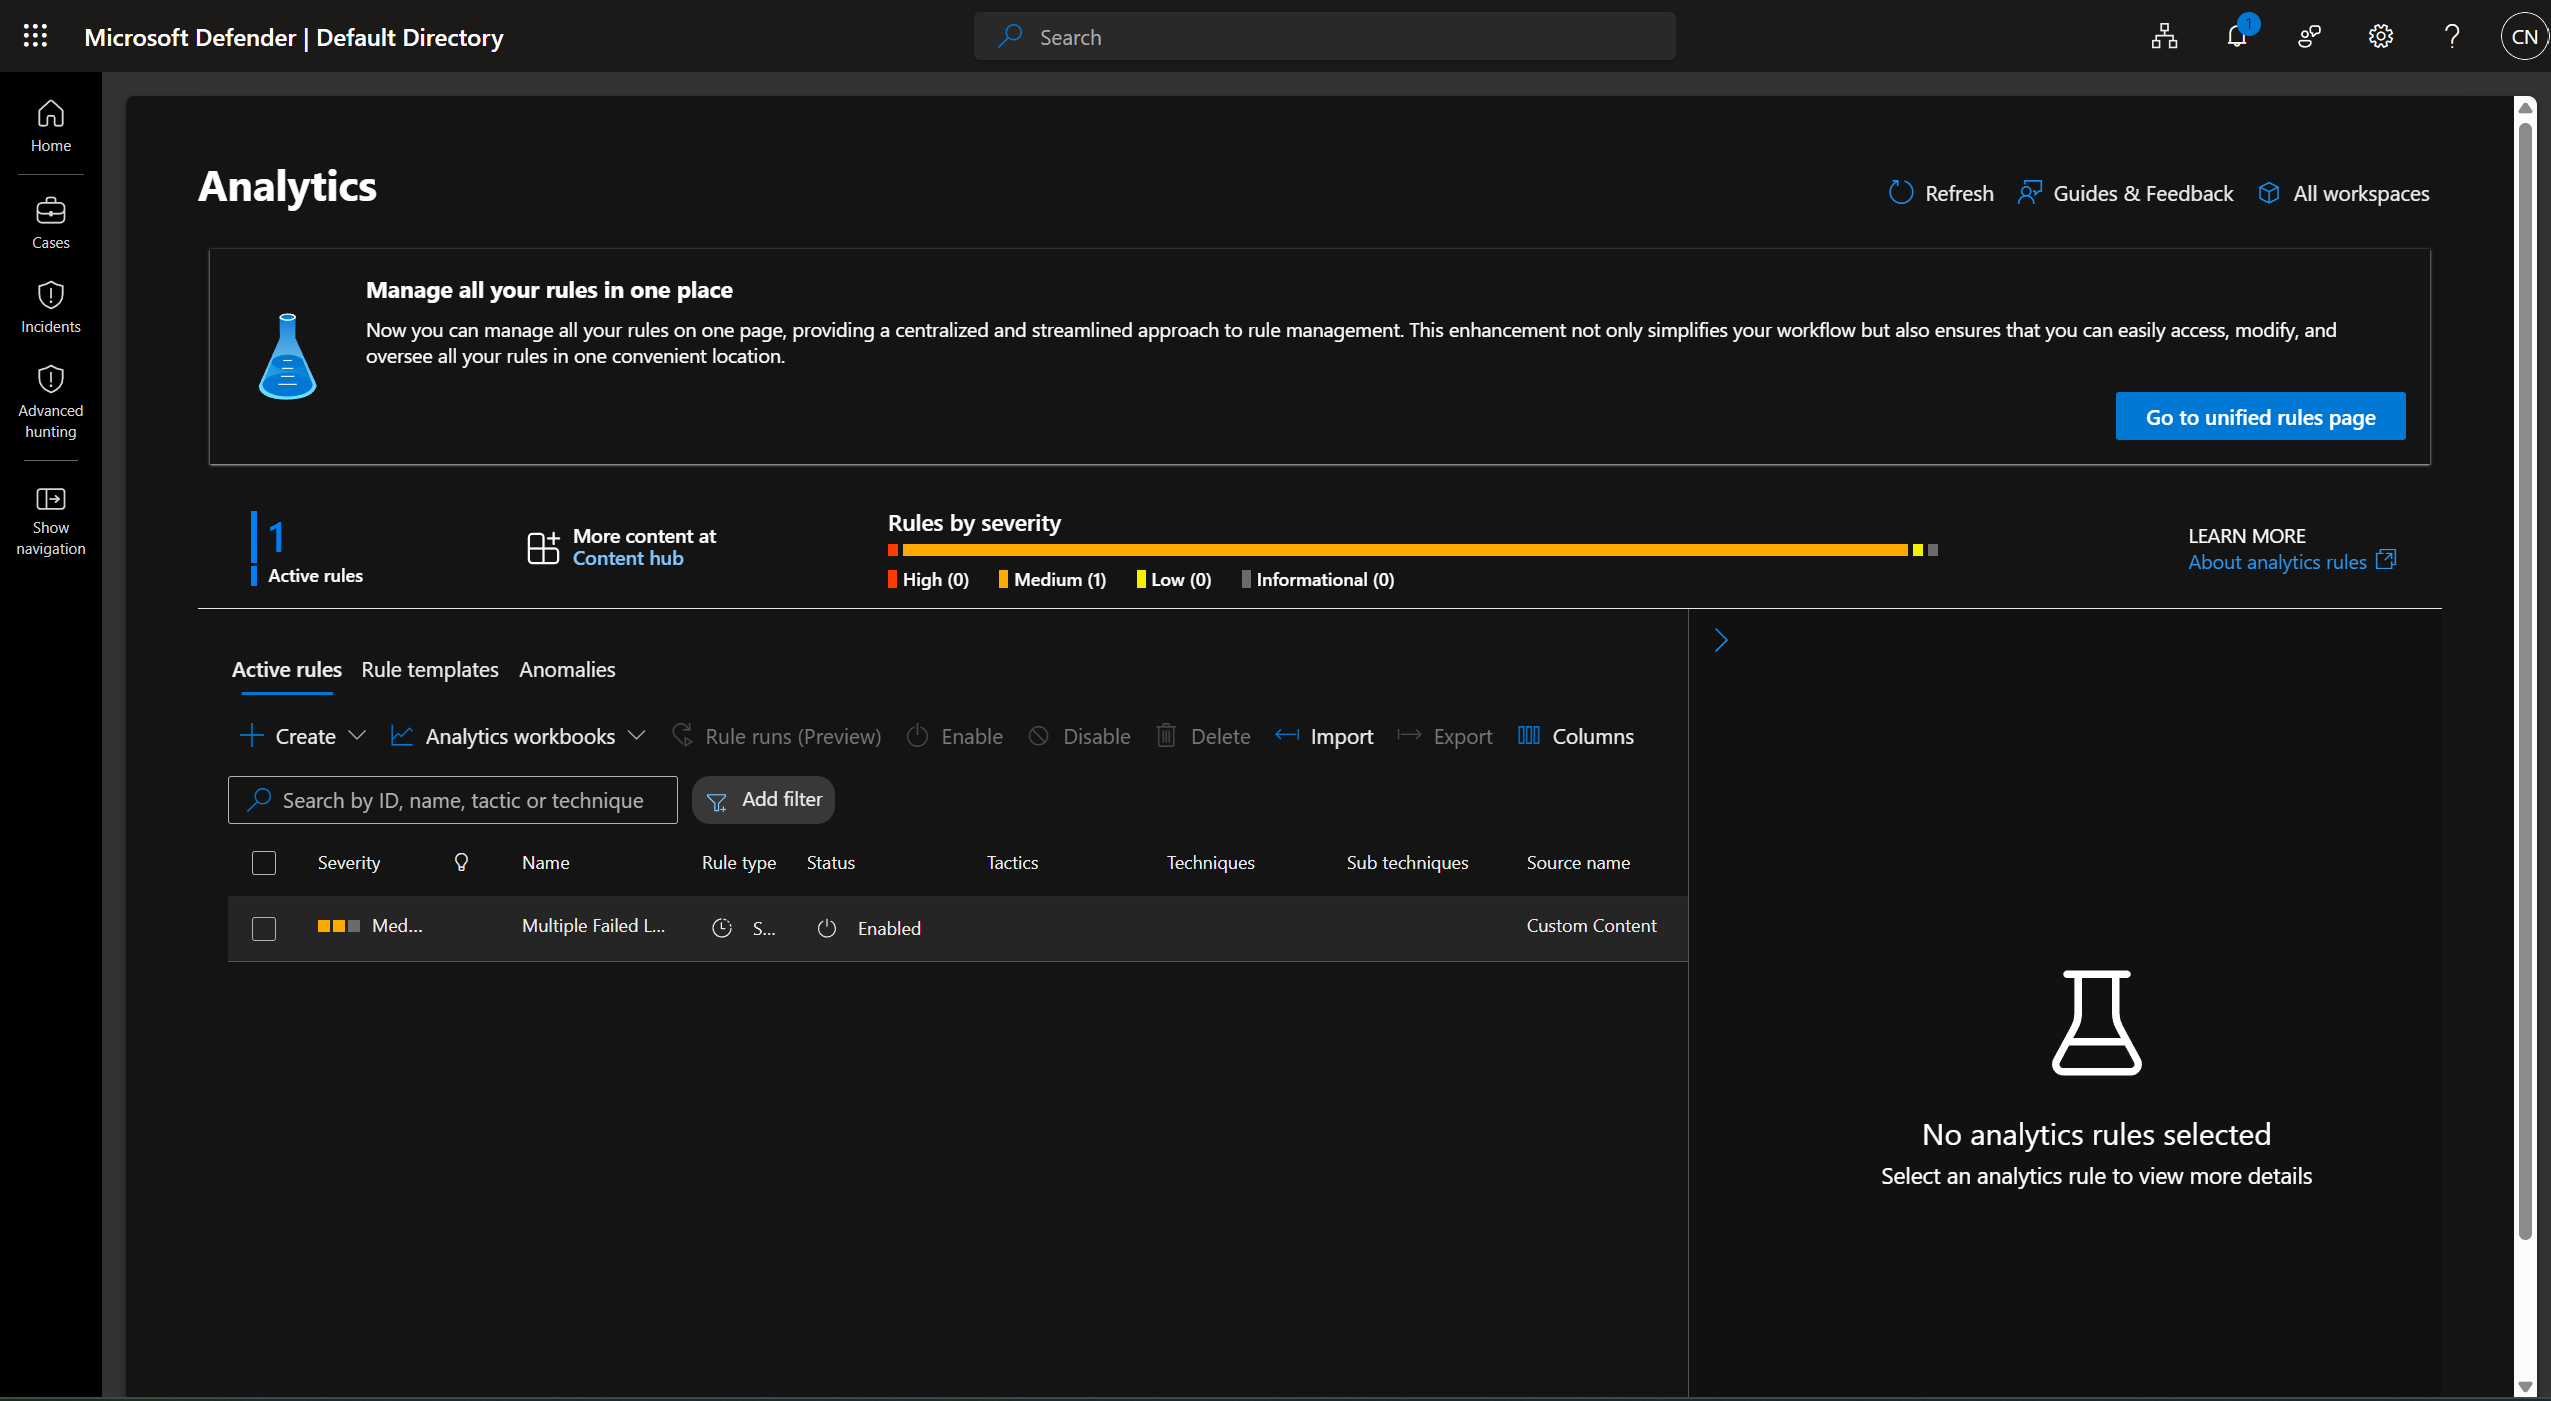Expand the Create dropdown
Image resolution: width=2551 pixels, height=1401 pixels.
(x=303, y=737)
